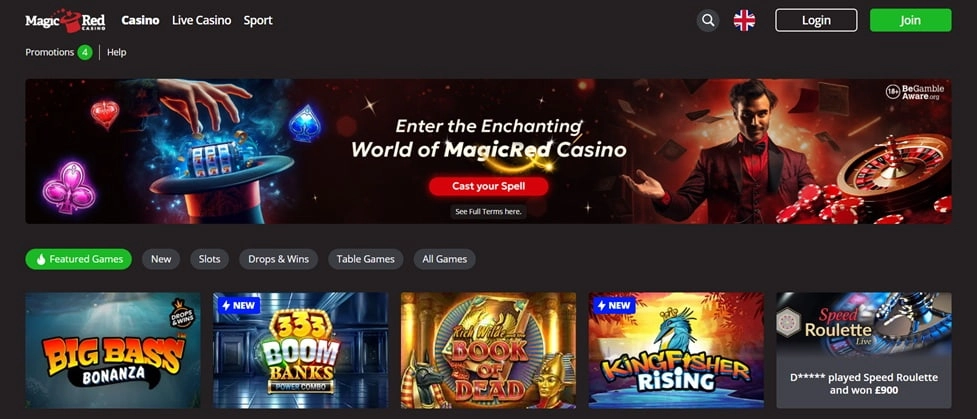The height and width of the screenshot is (419, 977).
Task: View All Games filter
Action: tap(445, 259)
